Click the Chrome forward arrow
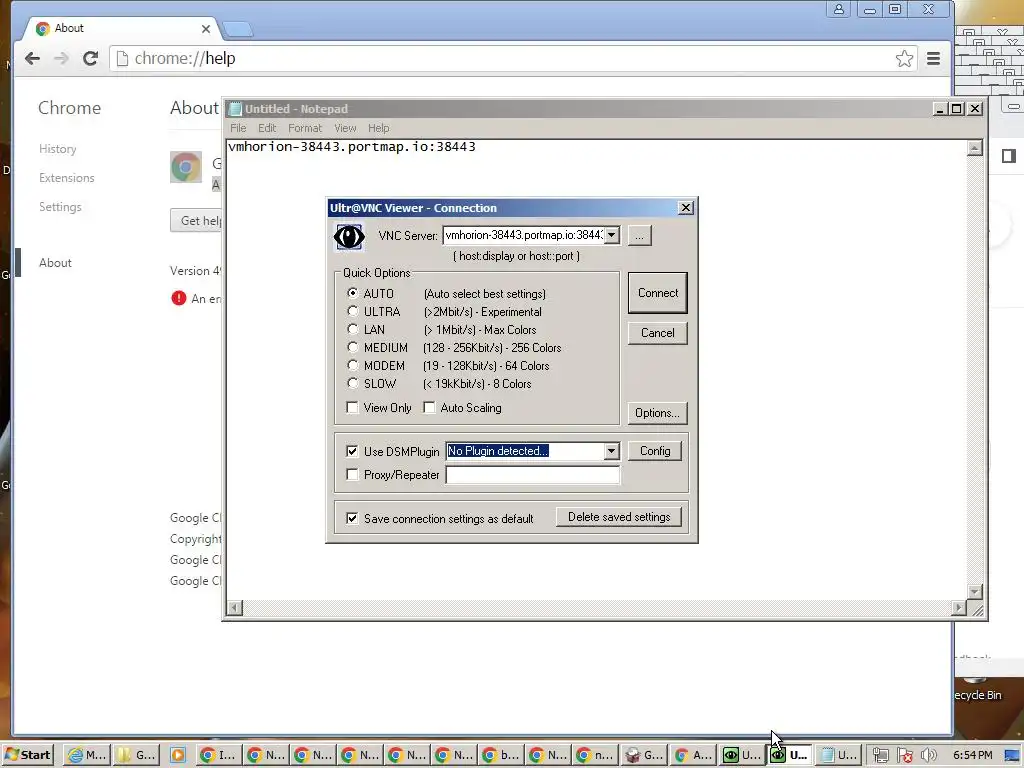This screenshot has width=1024, height=768. tap(61, 59)
